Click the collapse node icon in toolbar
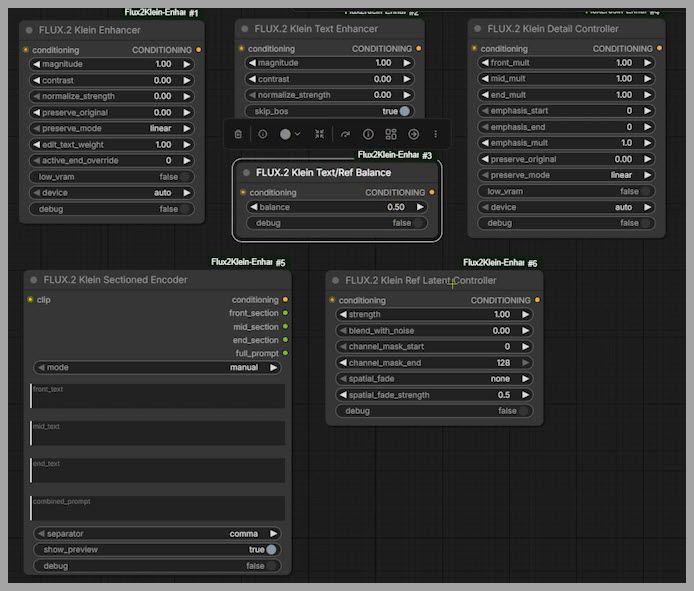 tap(319, 133)
